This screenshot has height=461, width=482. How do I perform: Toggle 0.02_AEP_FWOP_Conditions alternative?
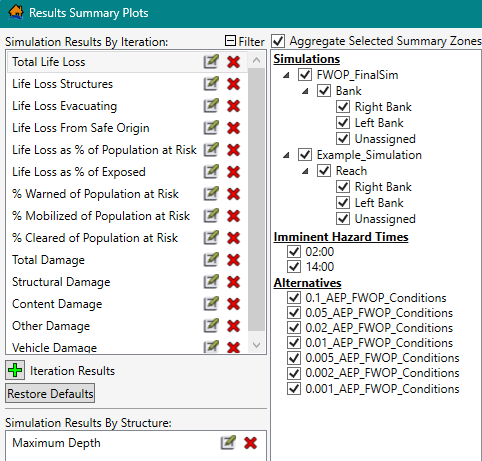[x=294, y=328]
